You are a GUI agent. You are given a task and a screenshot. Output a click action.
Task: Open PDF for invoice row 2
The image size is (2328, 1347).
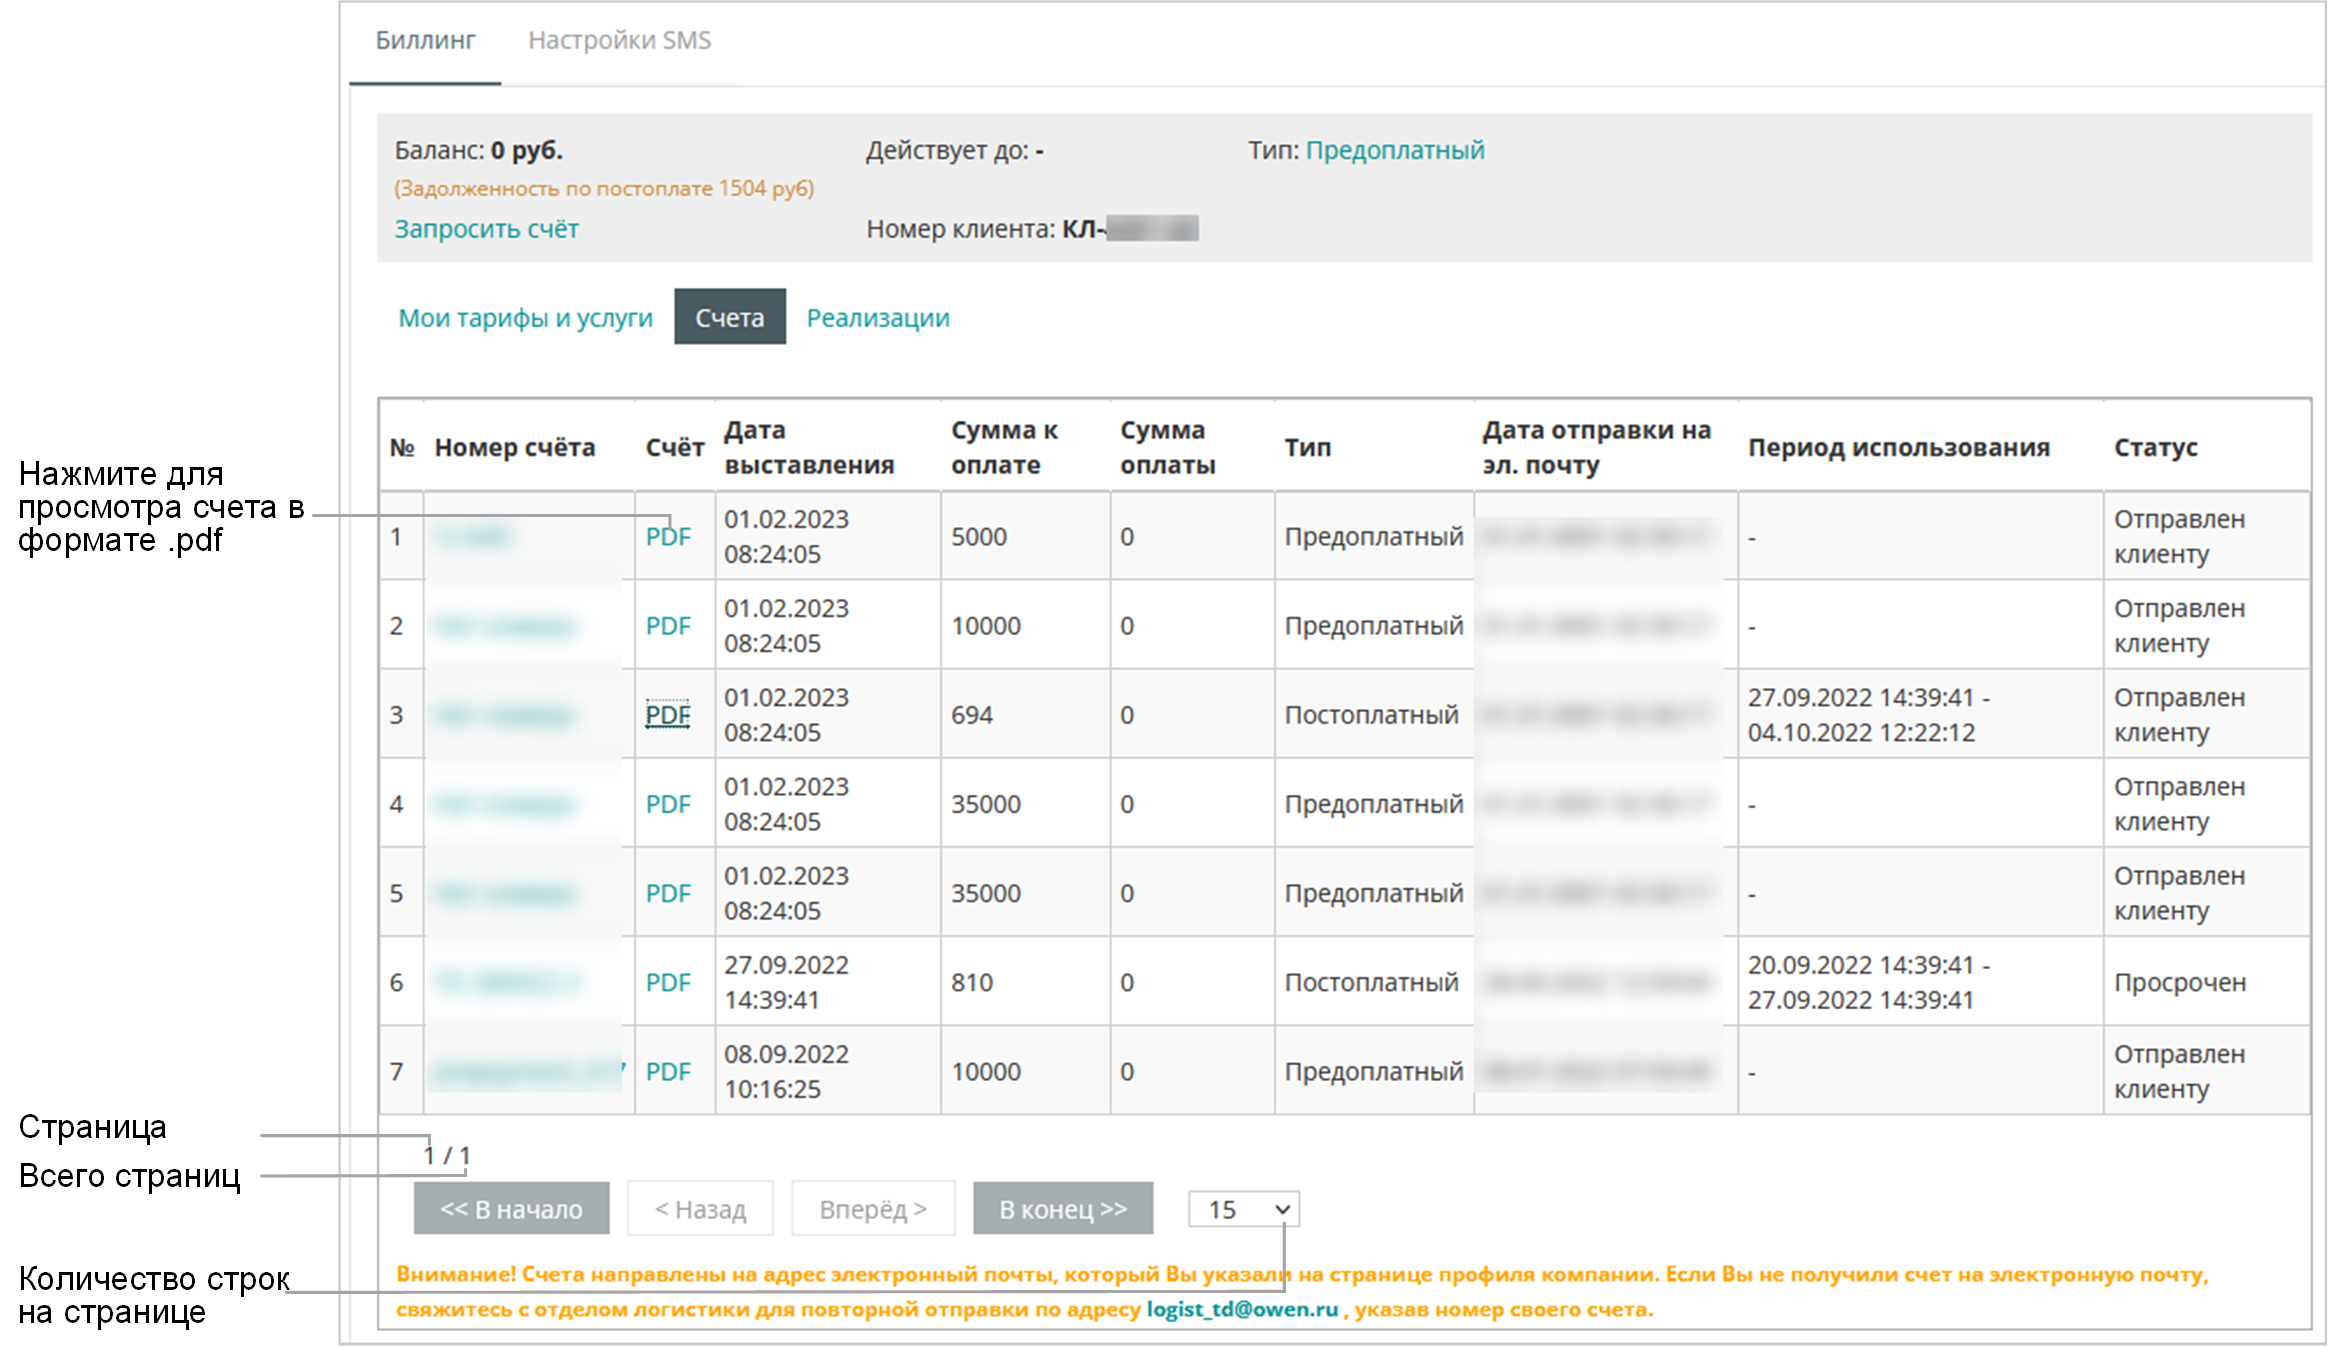point(668,626)
